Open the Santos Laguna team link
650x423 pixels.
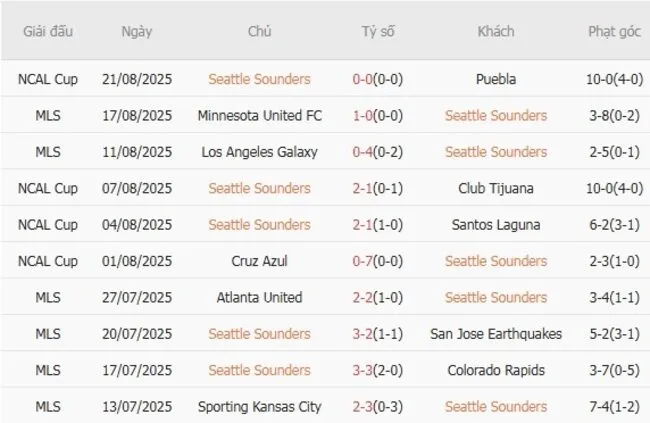pyautogui.click(x=496, y=225)
